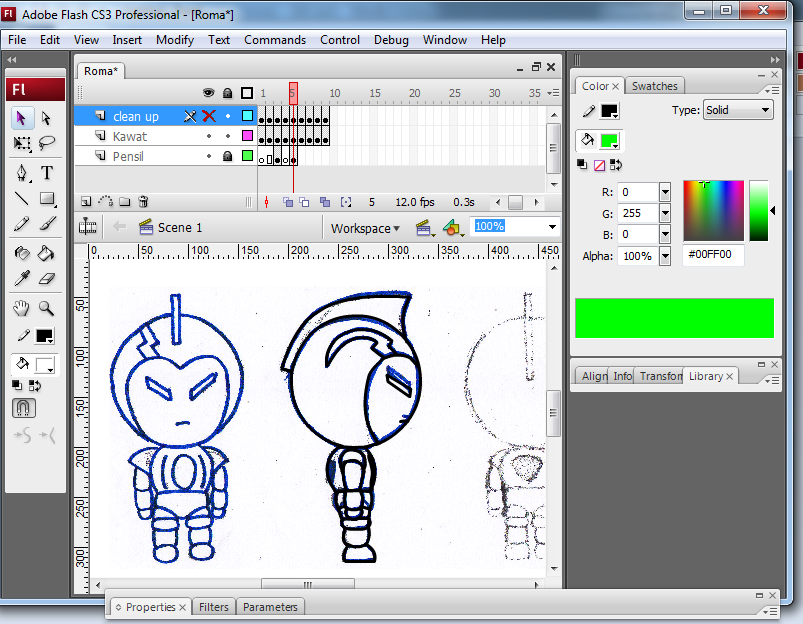The image size is (803, 624).
Task: Click Scene 1 in the edit bar
Action: point(181,227)
